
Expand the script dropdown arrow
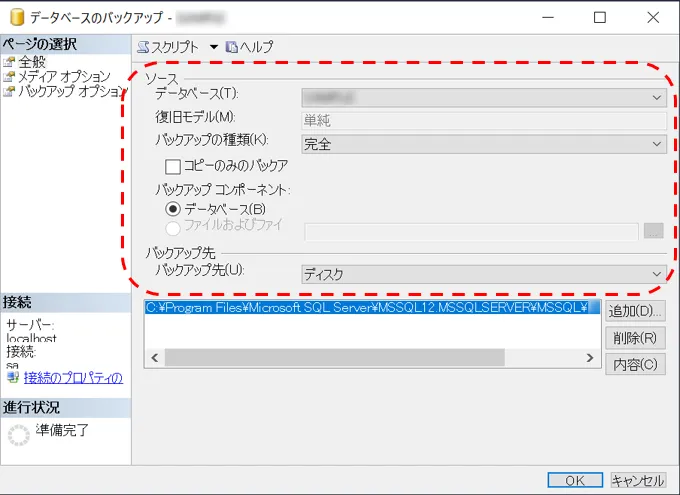tap(213, 47)
